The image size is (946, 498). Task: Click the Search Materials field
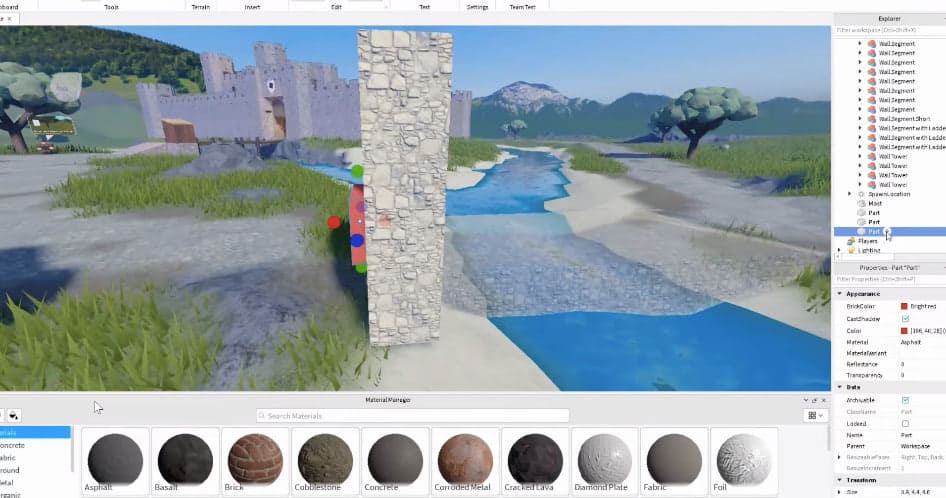[413, 416]
